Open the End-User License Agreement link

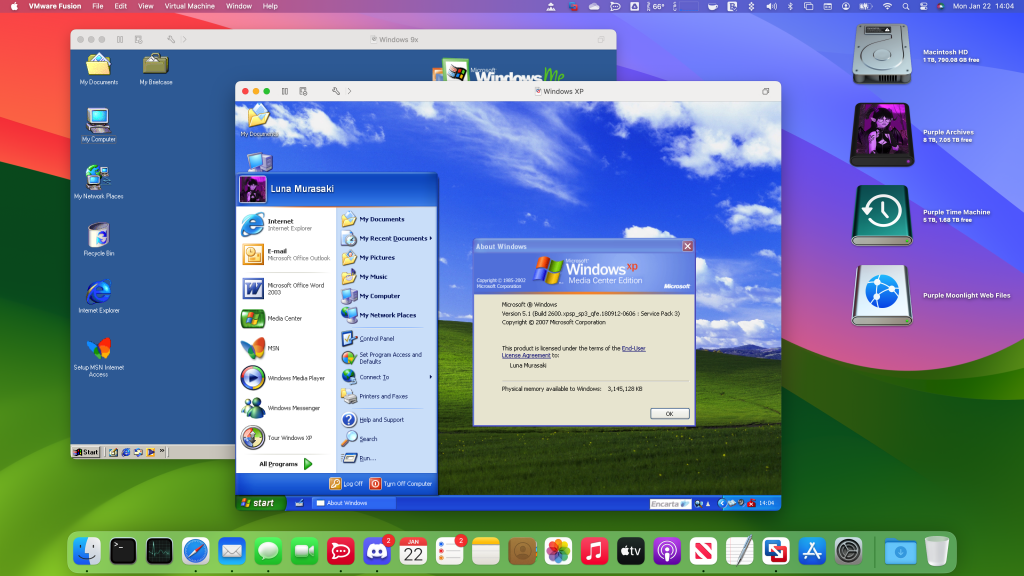(x=634, y=348)
